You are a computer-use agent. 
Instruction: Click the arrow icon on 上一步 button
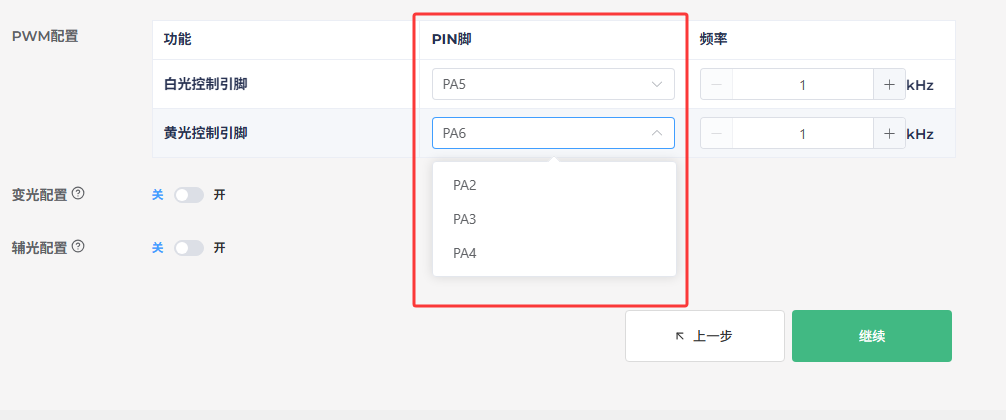pos(680,336)
